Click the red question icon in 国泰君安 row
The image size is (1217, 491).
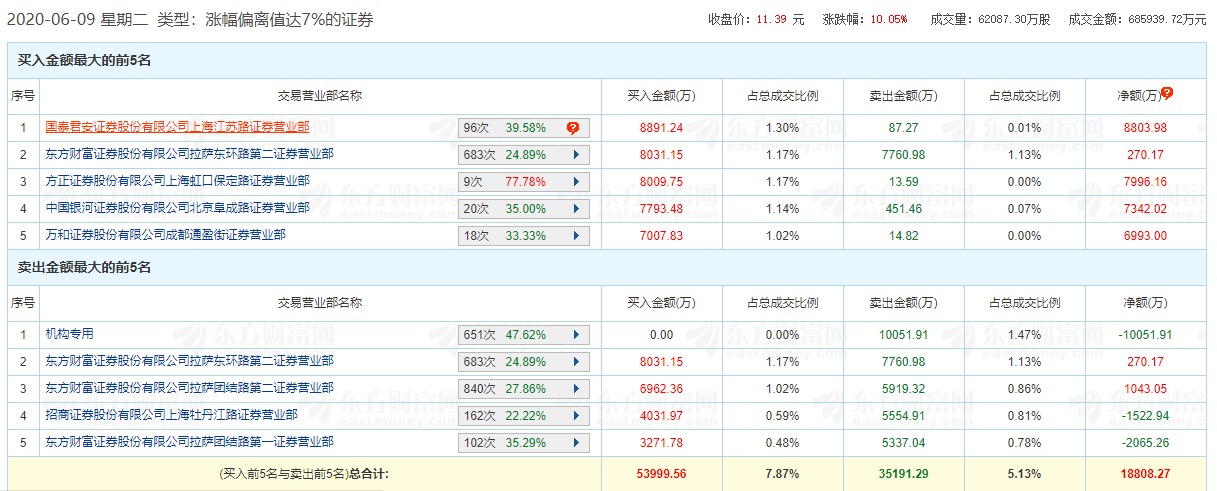point(573,128)
